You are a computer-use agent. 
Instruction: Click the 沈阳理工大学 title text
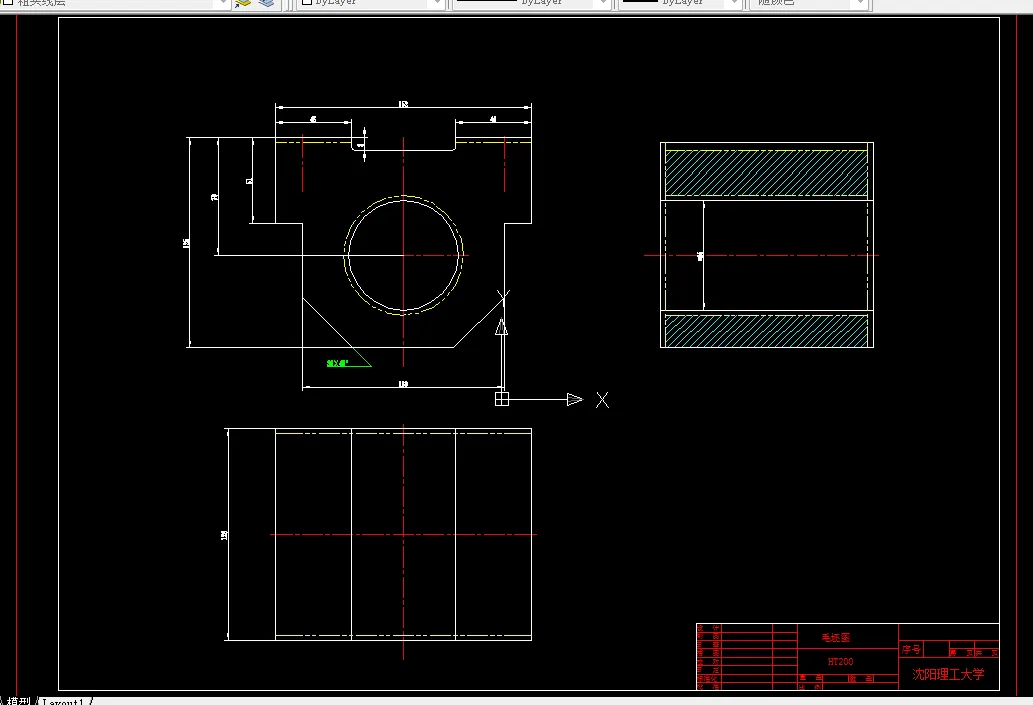click(x=948, y=674)
